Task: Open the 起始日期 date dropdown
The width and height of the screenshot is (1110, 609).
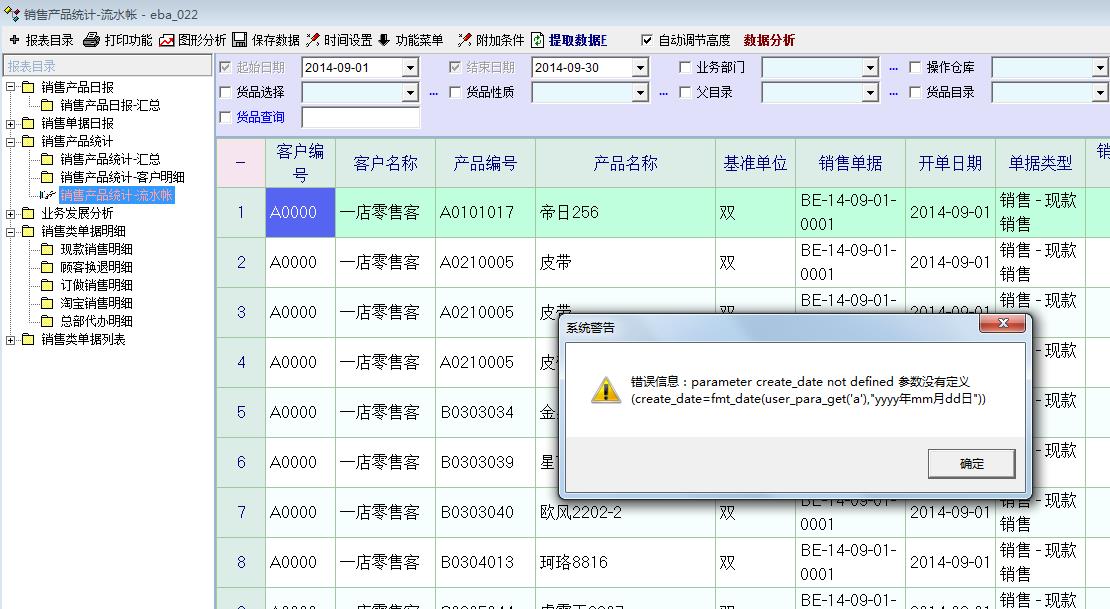Action: click(410, 68)
